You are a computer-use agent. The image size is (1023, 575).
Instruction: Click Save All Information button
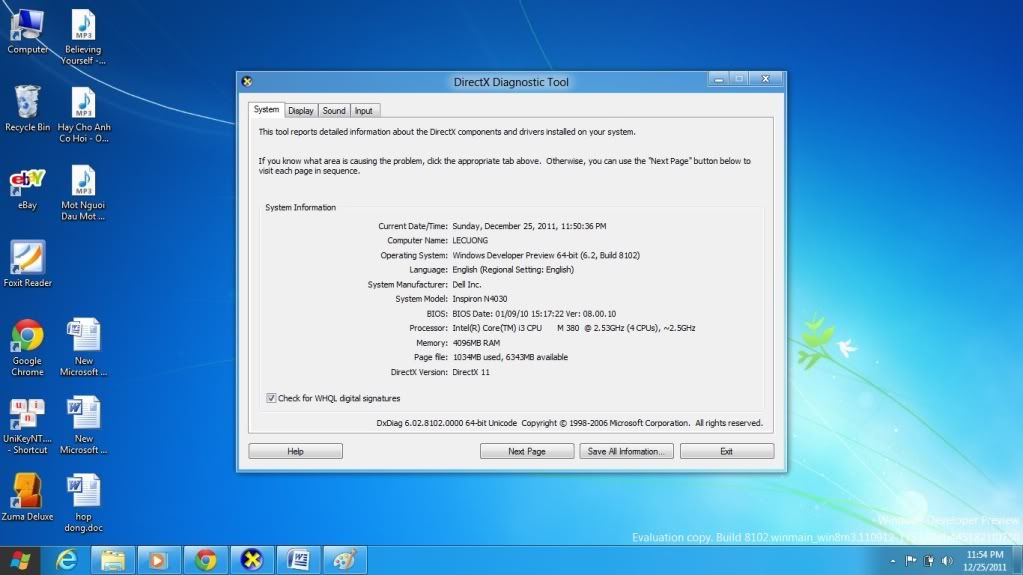pos(626,451)
